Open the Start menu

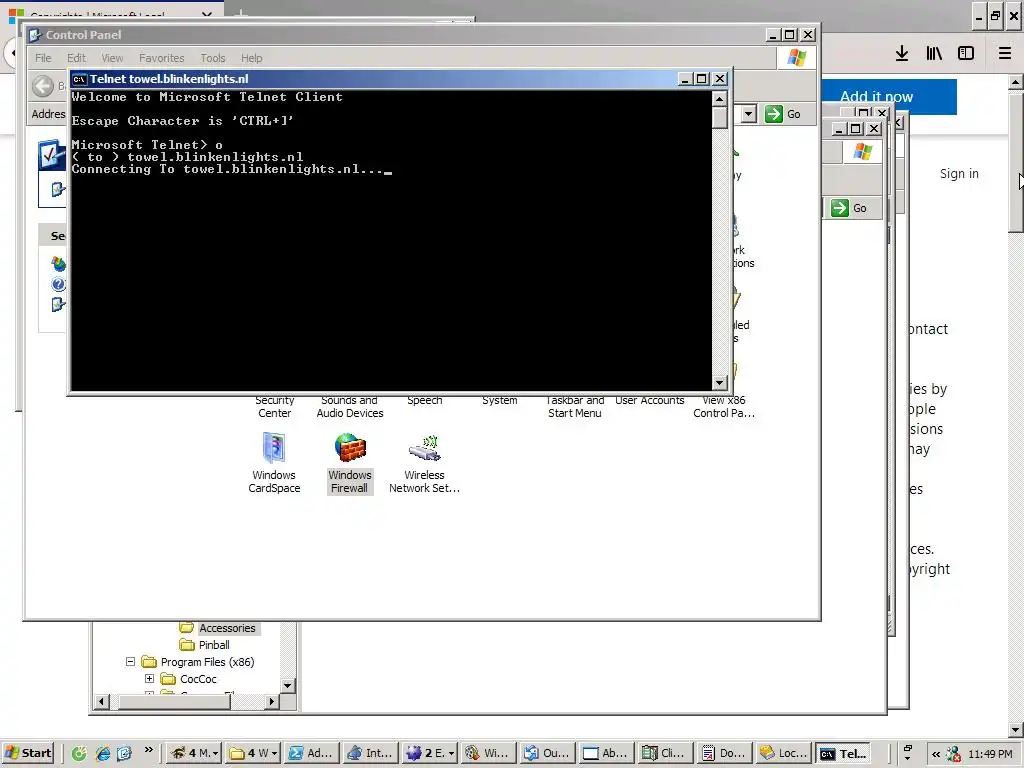[28, 753]
